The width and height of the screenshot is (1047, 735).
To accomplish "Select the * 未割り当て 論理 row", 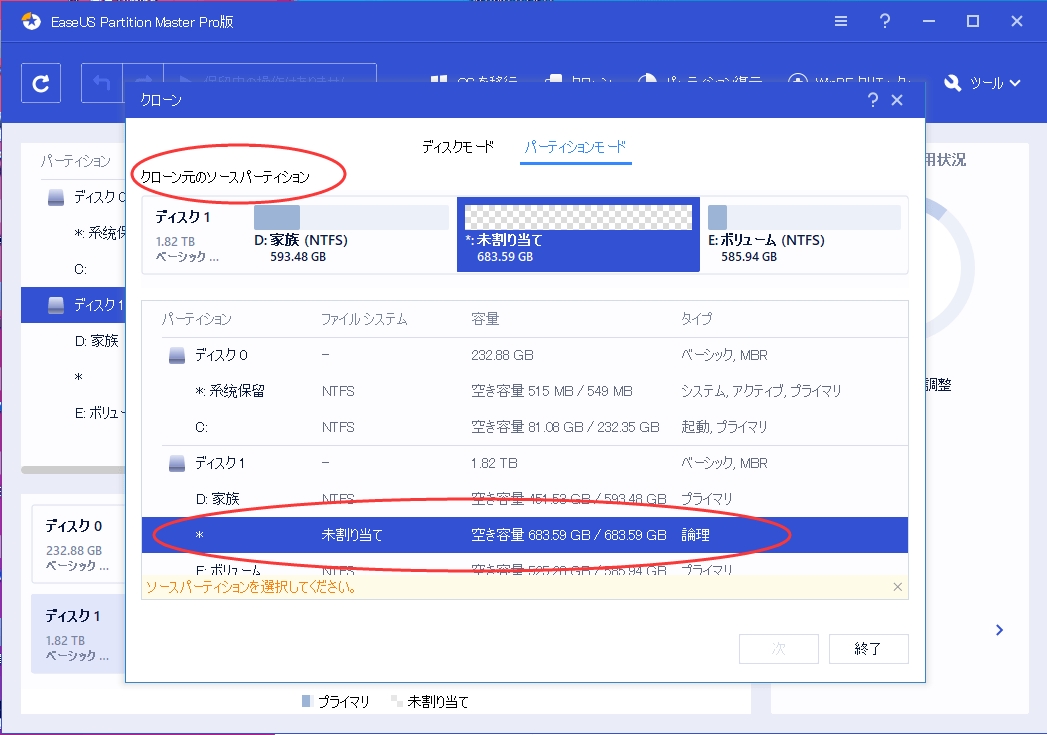I will tap(525, 535).
